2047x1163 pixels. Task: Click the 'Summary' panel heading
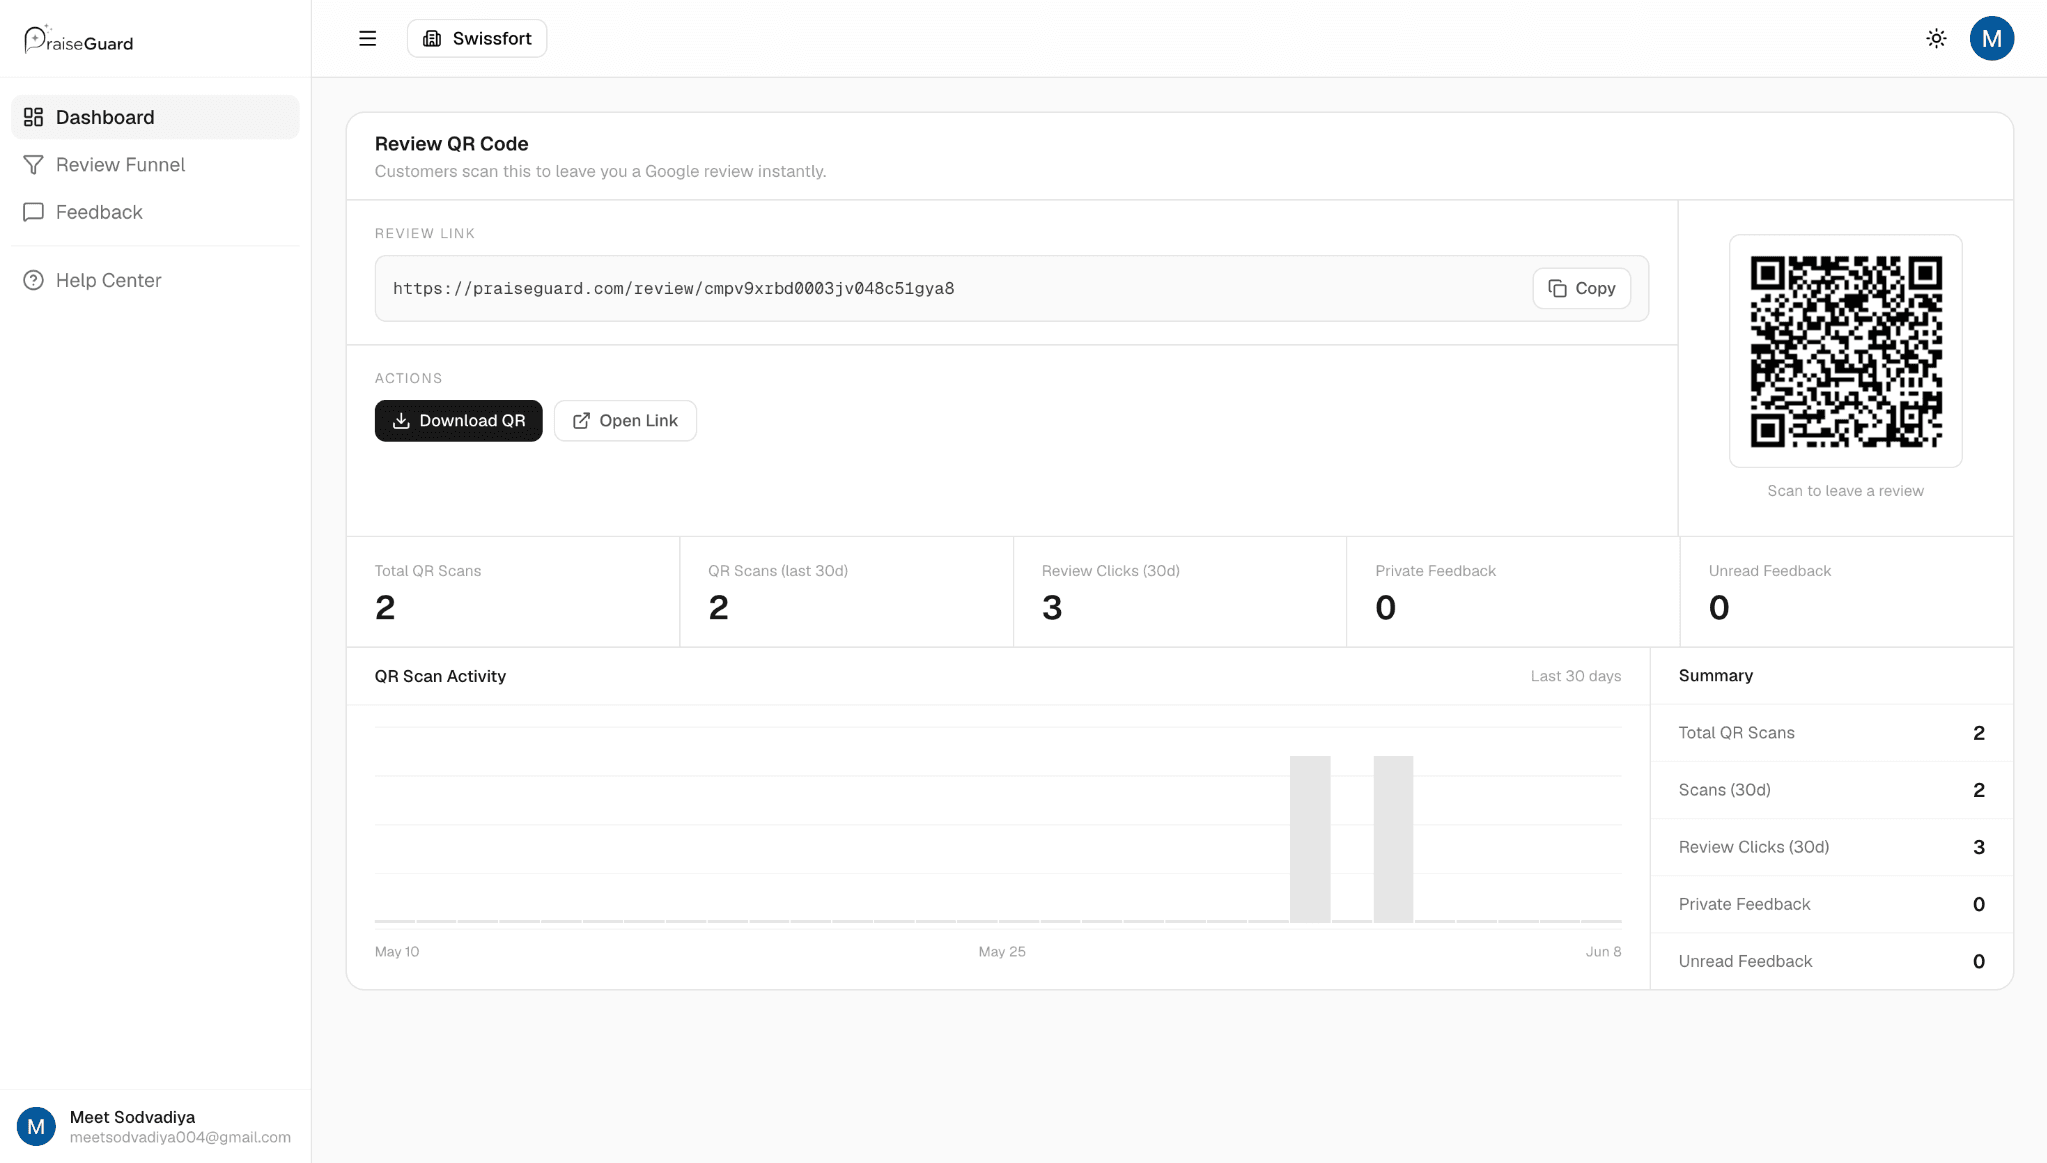(x=1715, y=675)
